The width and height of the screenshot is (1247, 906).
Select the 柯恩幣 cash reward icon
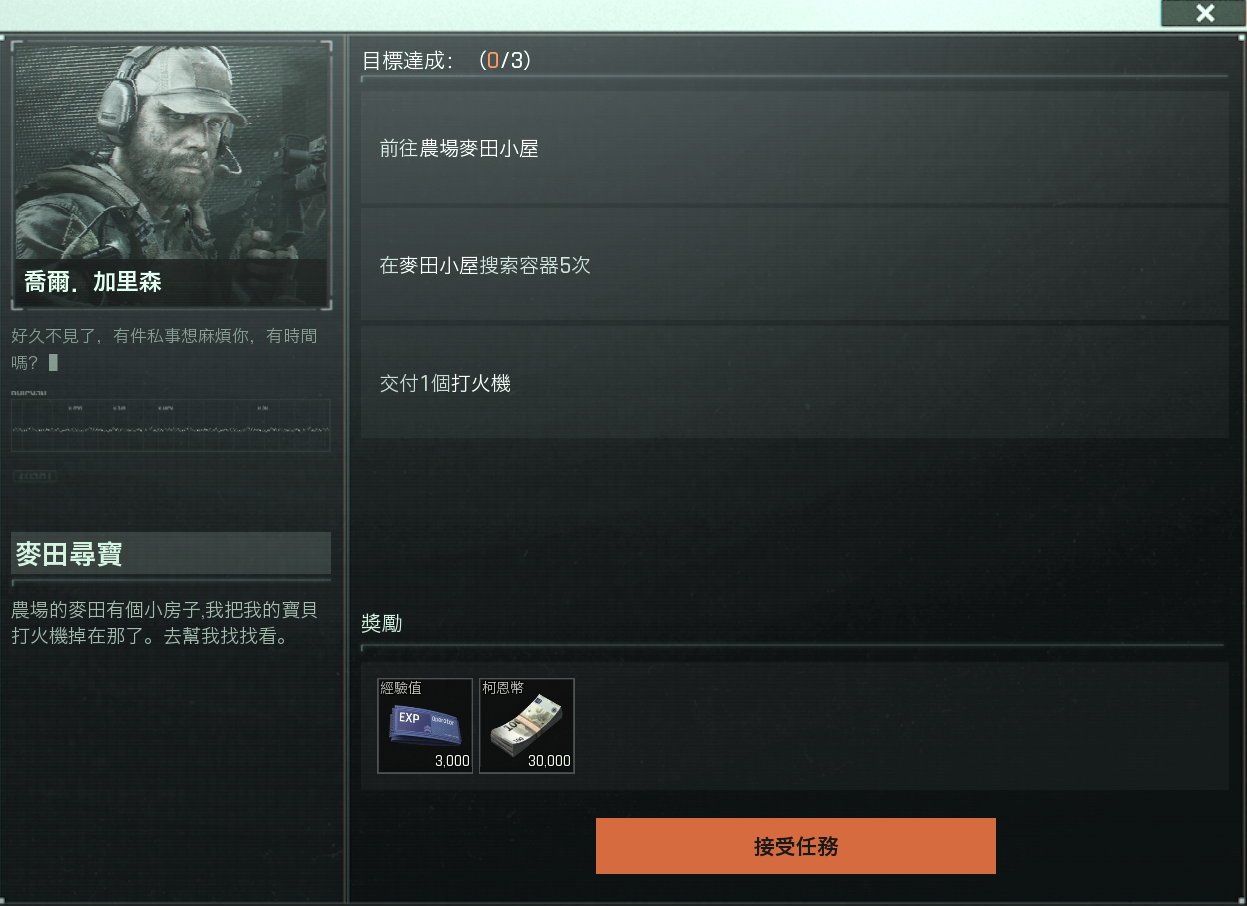[527, 726]
